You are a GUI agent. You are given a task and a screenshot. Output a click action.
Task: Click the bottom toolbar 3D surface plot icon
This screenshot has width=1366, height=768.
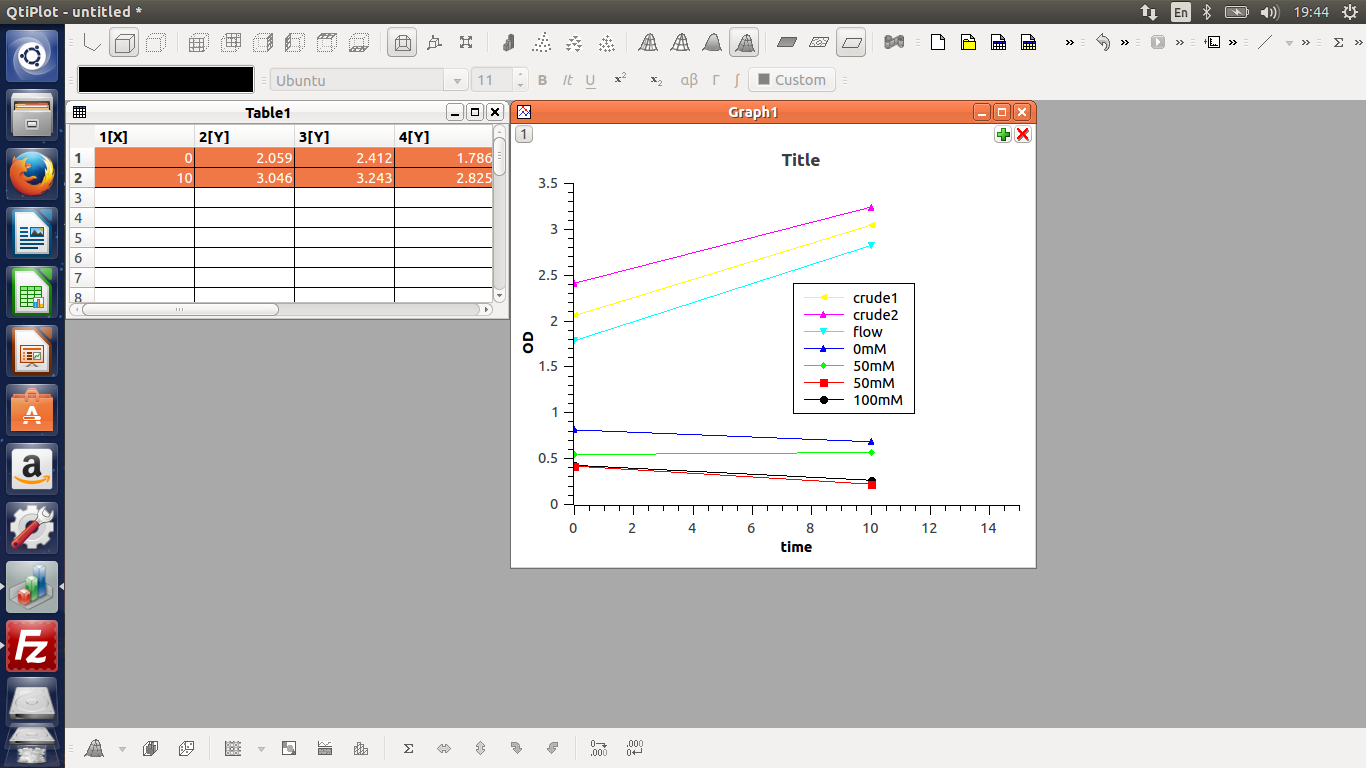pyautogui.click(x=94, y=748)
